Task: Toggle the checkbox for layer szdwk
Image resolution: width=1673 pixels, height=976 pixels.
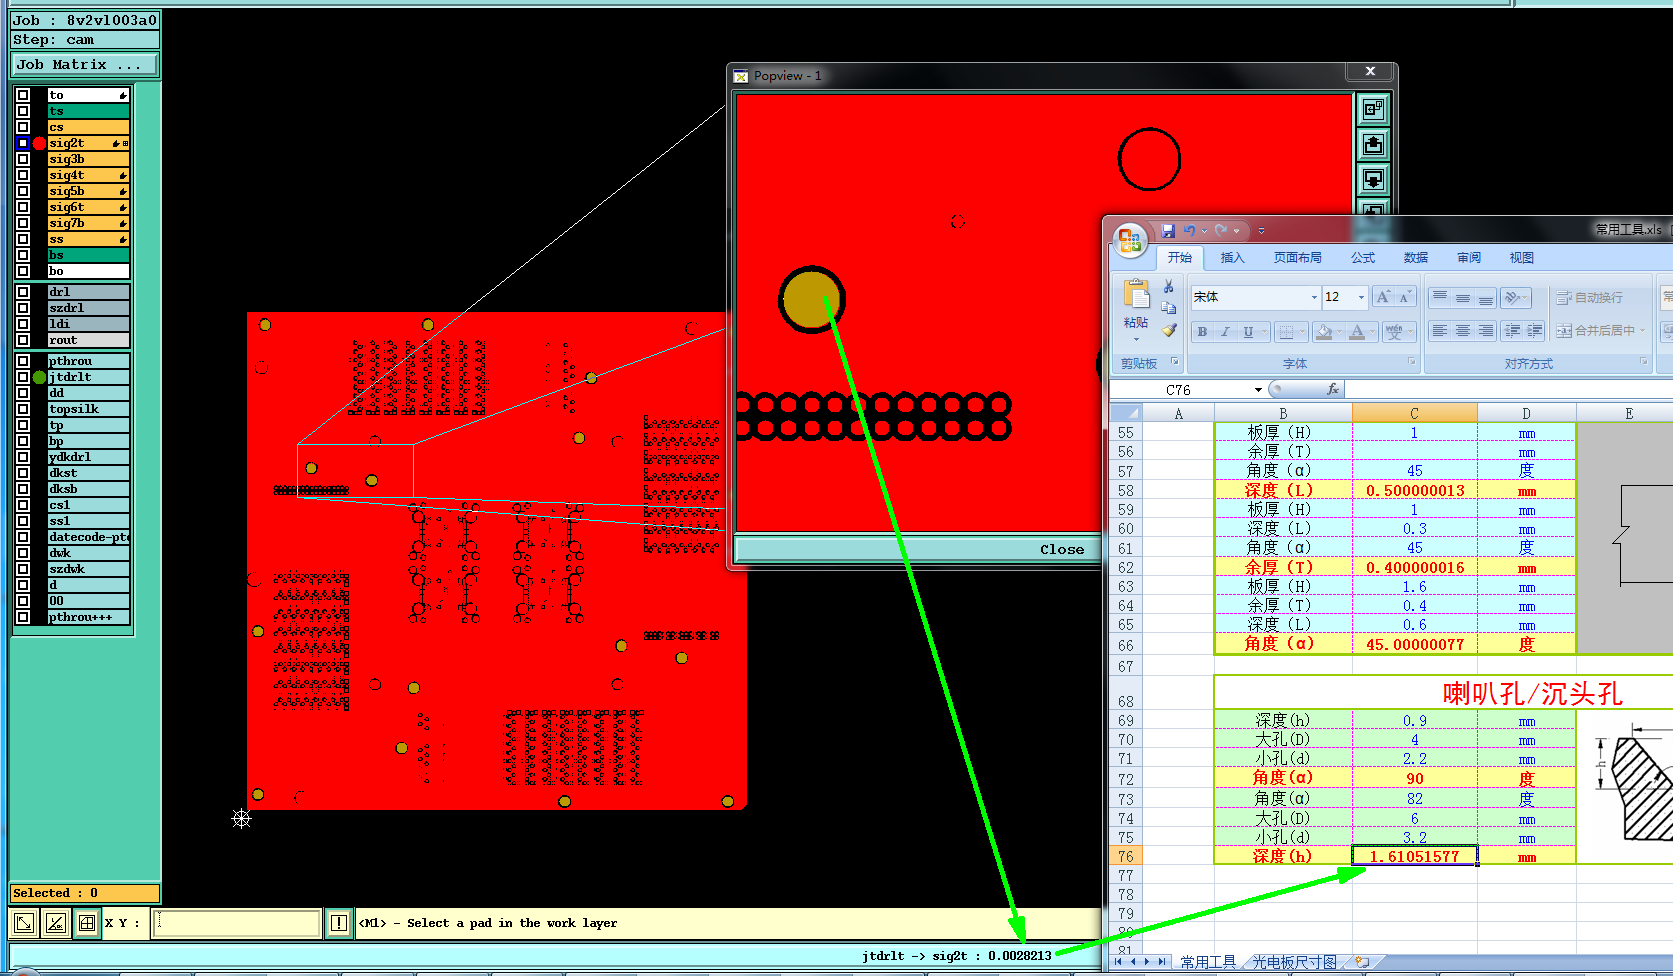Action: pyautogui.click(x=23, y=569)
